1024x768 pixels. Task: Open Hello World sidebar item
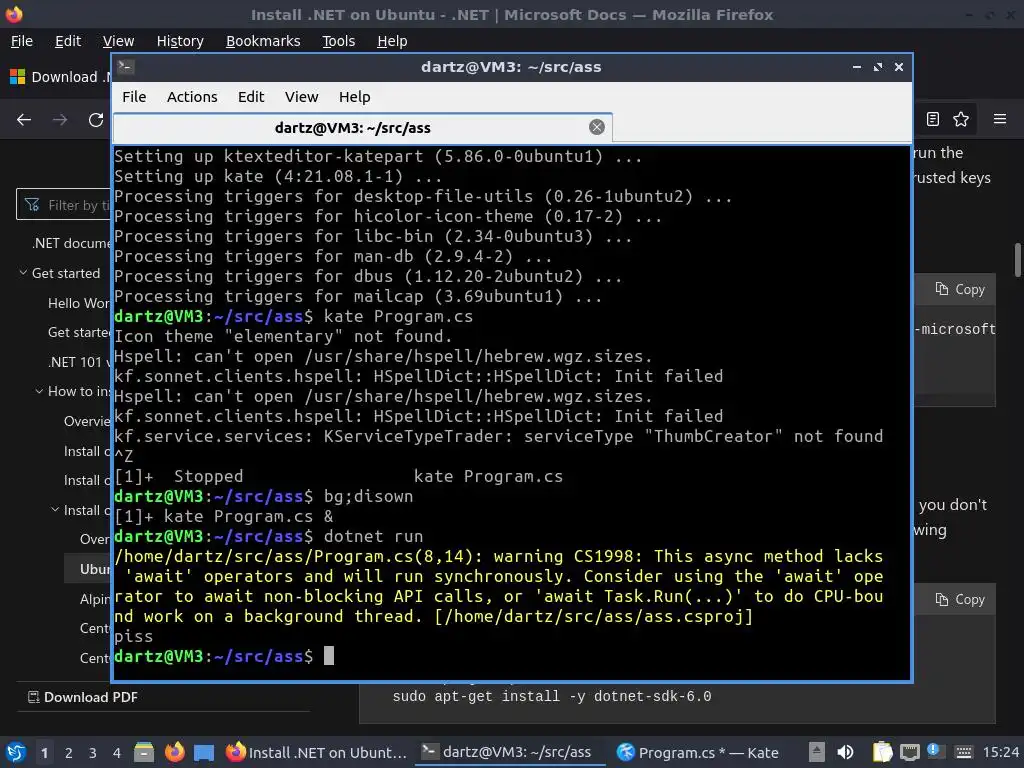point(79,303)
